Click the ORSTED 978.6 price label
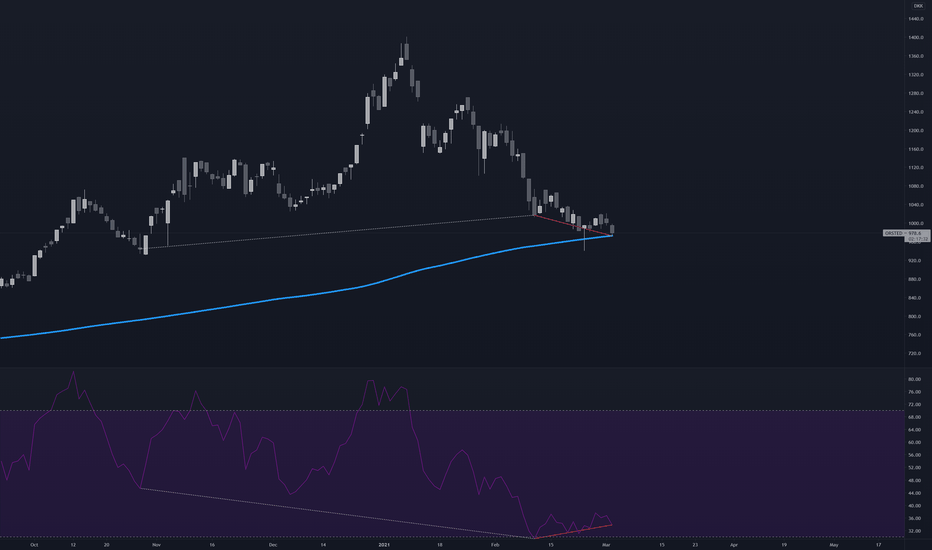Viewport: 932px width, 550px height. 906,233
